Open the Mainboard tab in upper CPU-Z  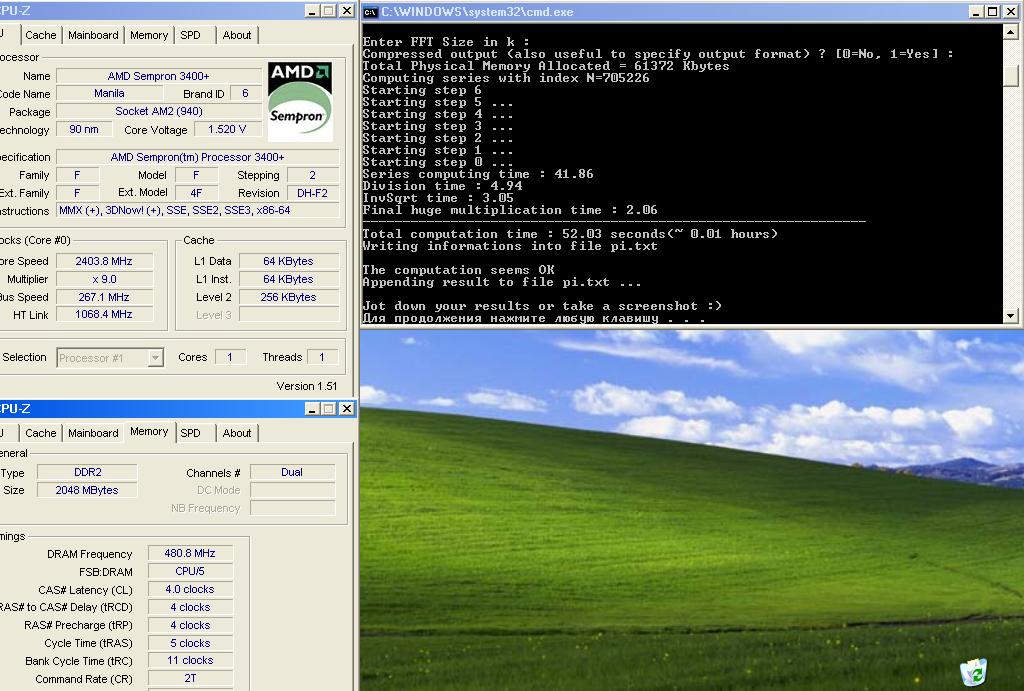93,35
